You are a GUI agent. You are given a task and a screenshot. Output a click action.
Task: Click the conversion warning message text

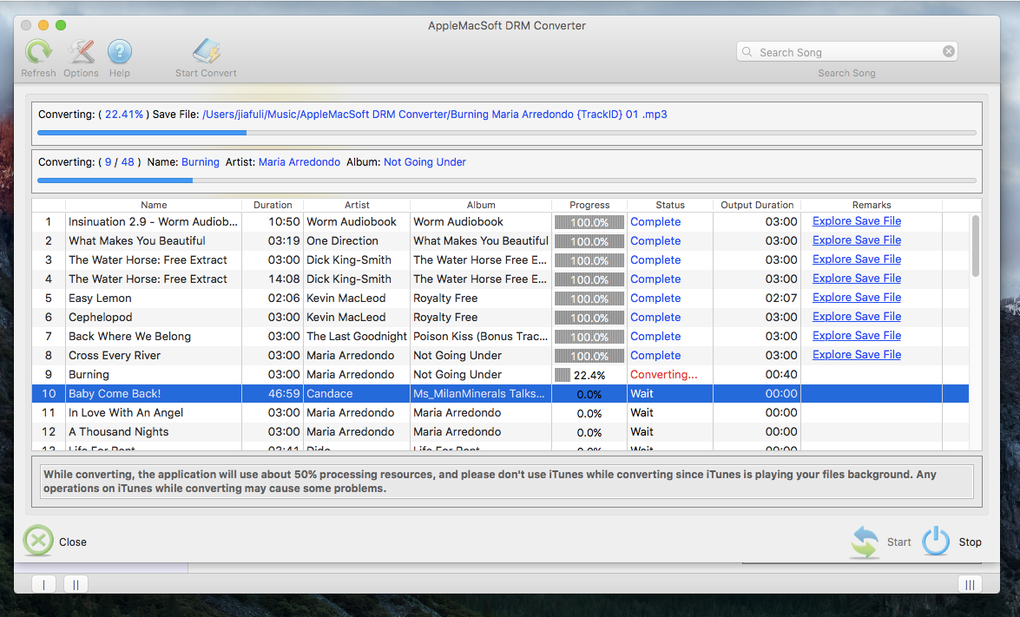(490, 482)
